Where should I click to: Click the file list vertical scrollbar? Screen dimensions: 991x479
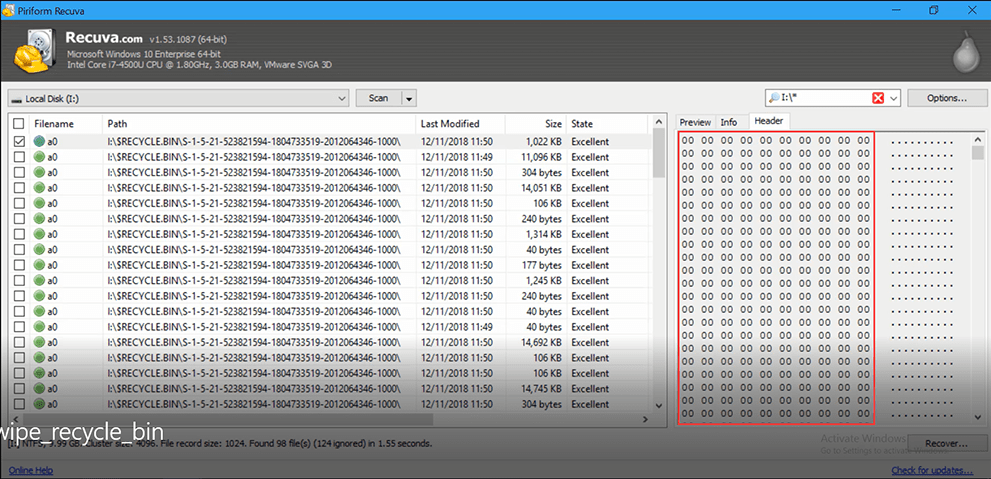click(658, 260)
